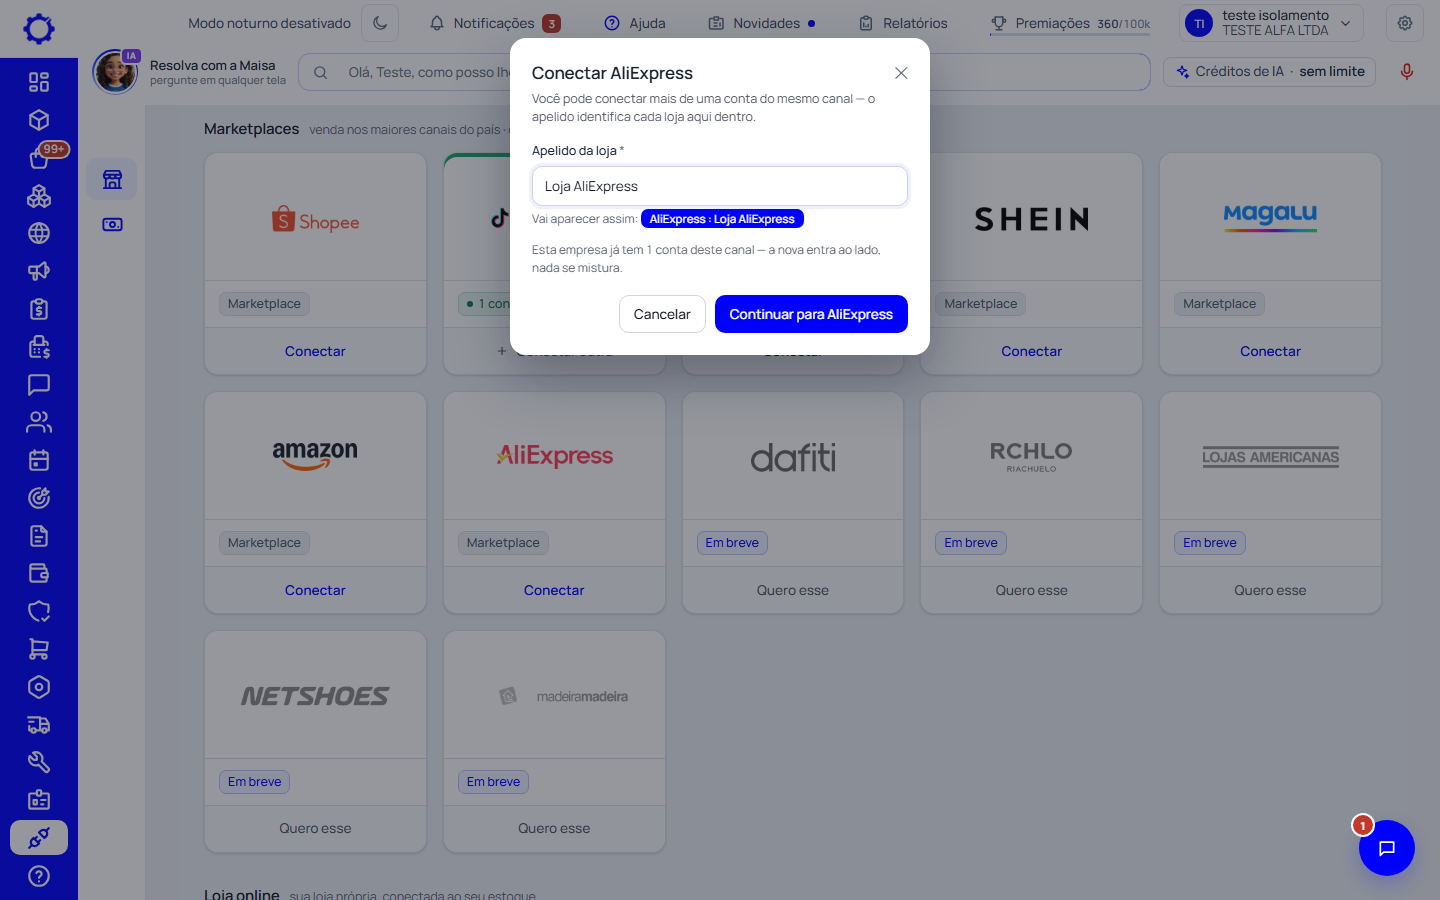Click Quero esse under Lojas Americanas card
Screen dimensions: 1440x900
[x=1270, y=590]
